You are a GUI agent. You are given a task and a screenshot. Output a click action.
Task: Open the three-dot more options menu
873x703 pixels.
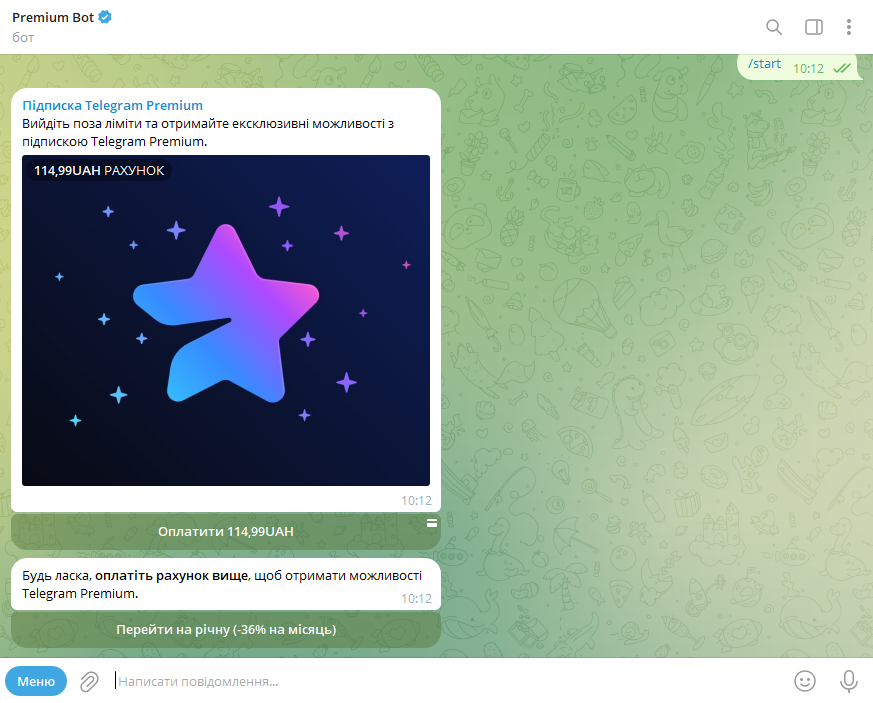[x=849, y=27]
